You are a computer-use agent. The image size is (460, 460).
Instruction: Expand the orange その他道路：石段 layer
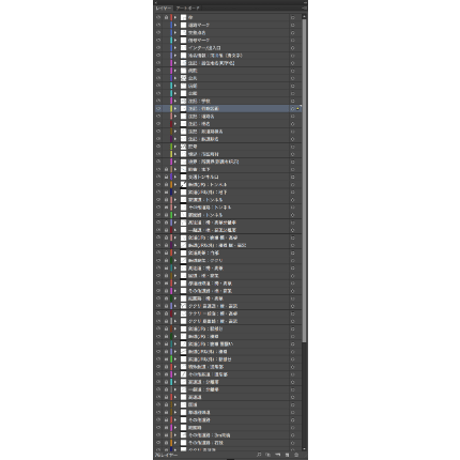coord(176,443)
